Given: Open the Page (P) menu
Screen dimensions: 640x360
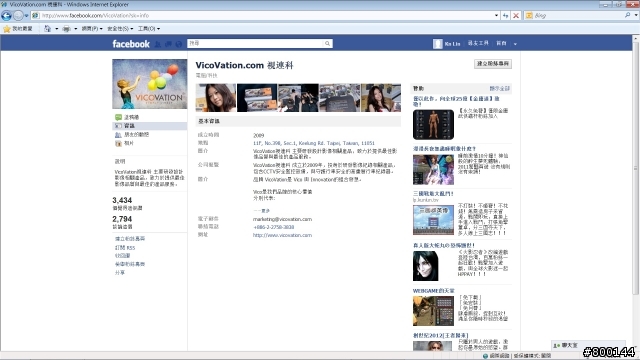Looking at the screenshot, I should coord(92,29).
